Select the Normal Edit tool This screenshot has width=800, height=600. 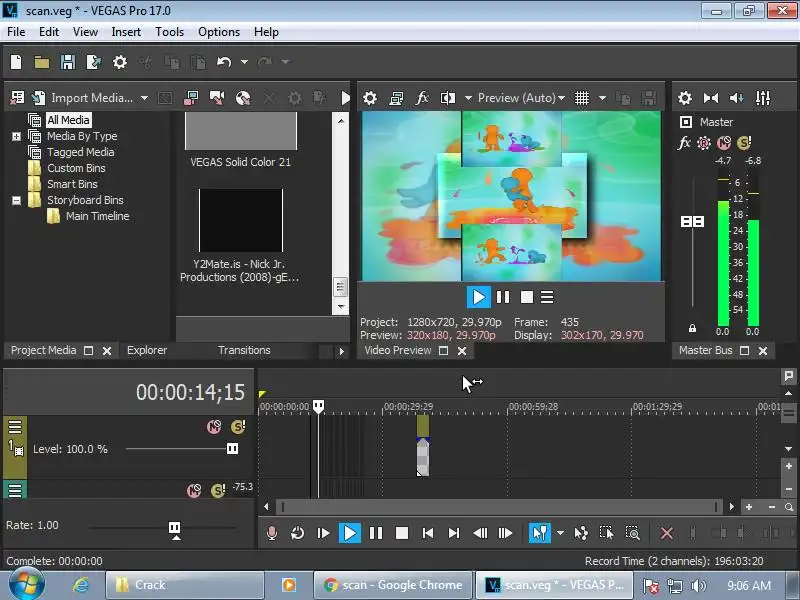coord(540,534)
